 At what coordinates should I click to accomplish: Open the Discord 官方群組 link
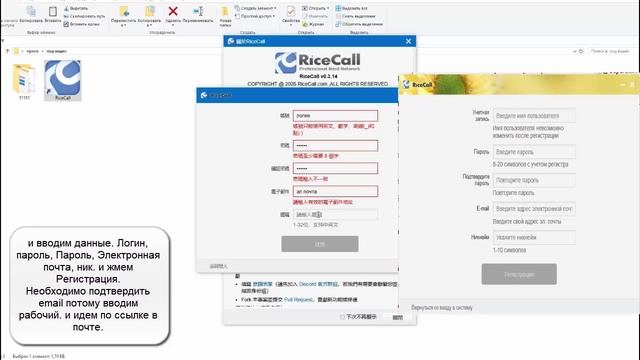(318, 284)
